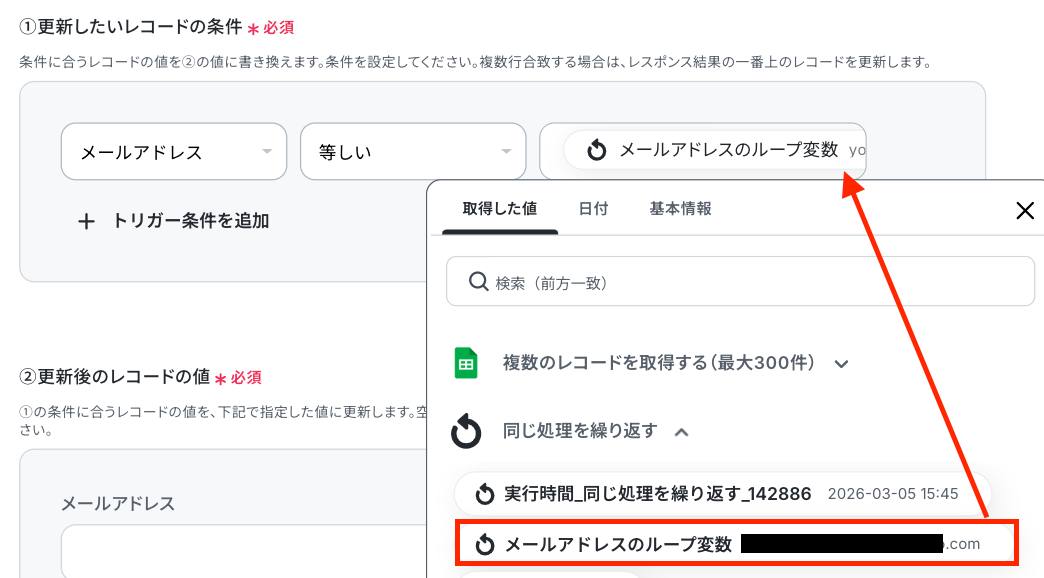
Task: Click loop icon on the 実行時間 row
Action: pyautogui.click(x=485, y=494)
